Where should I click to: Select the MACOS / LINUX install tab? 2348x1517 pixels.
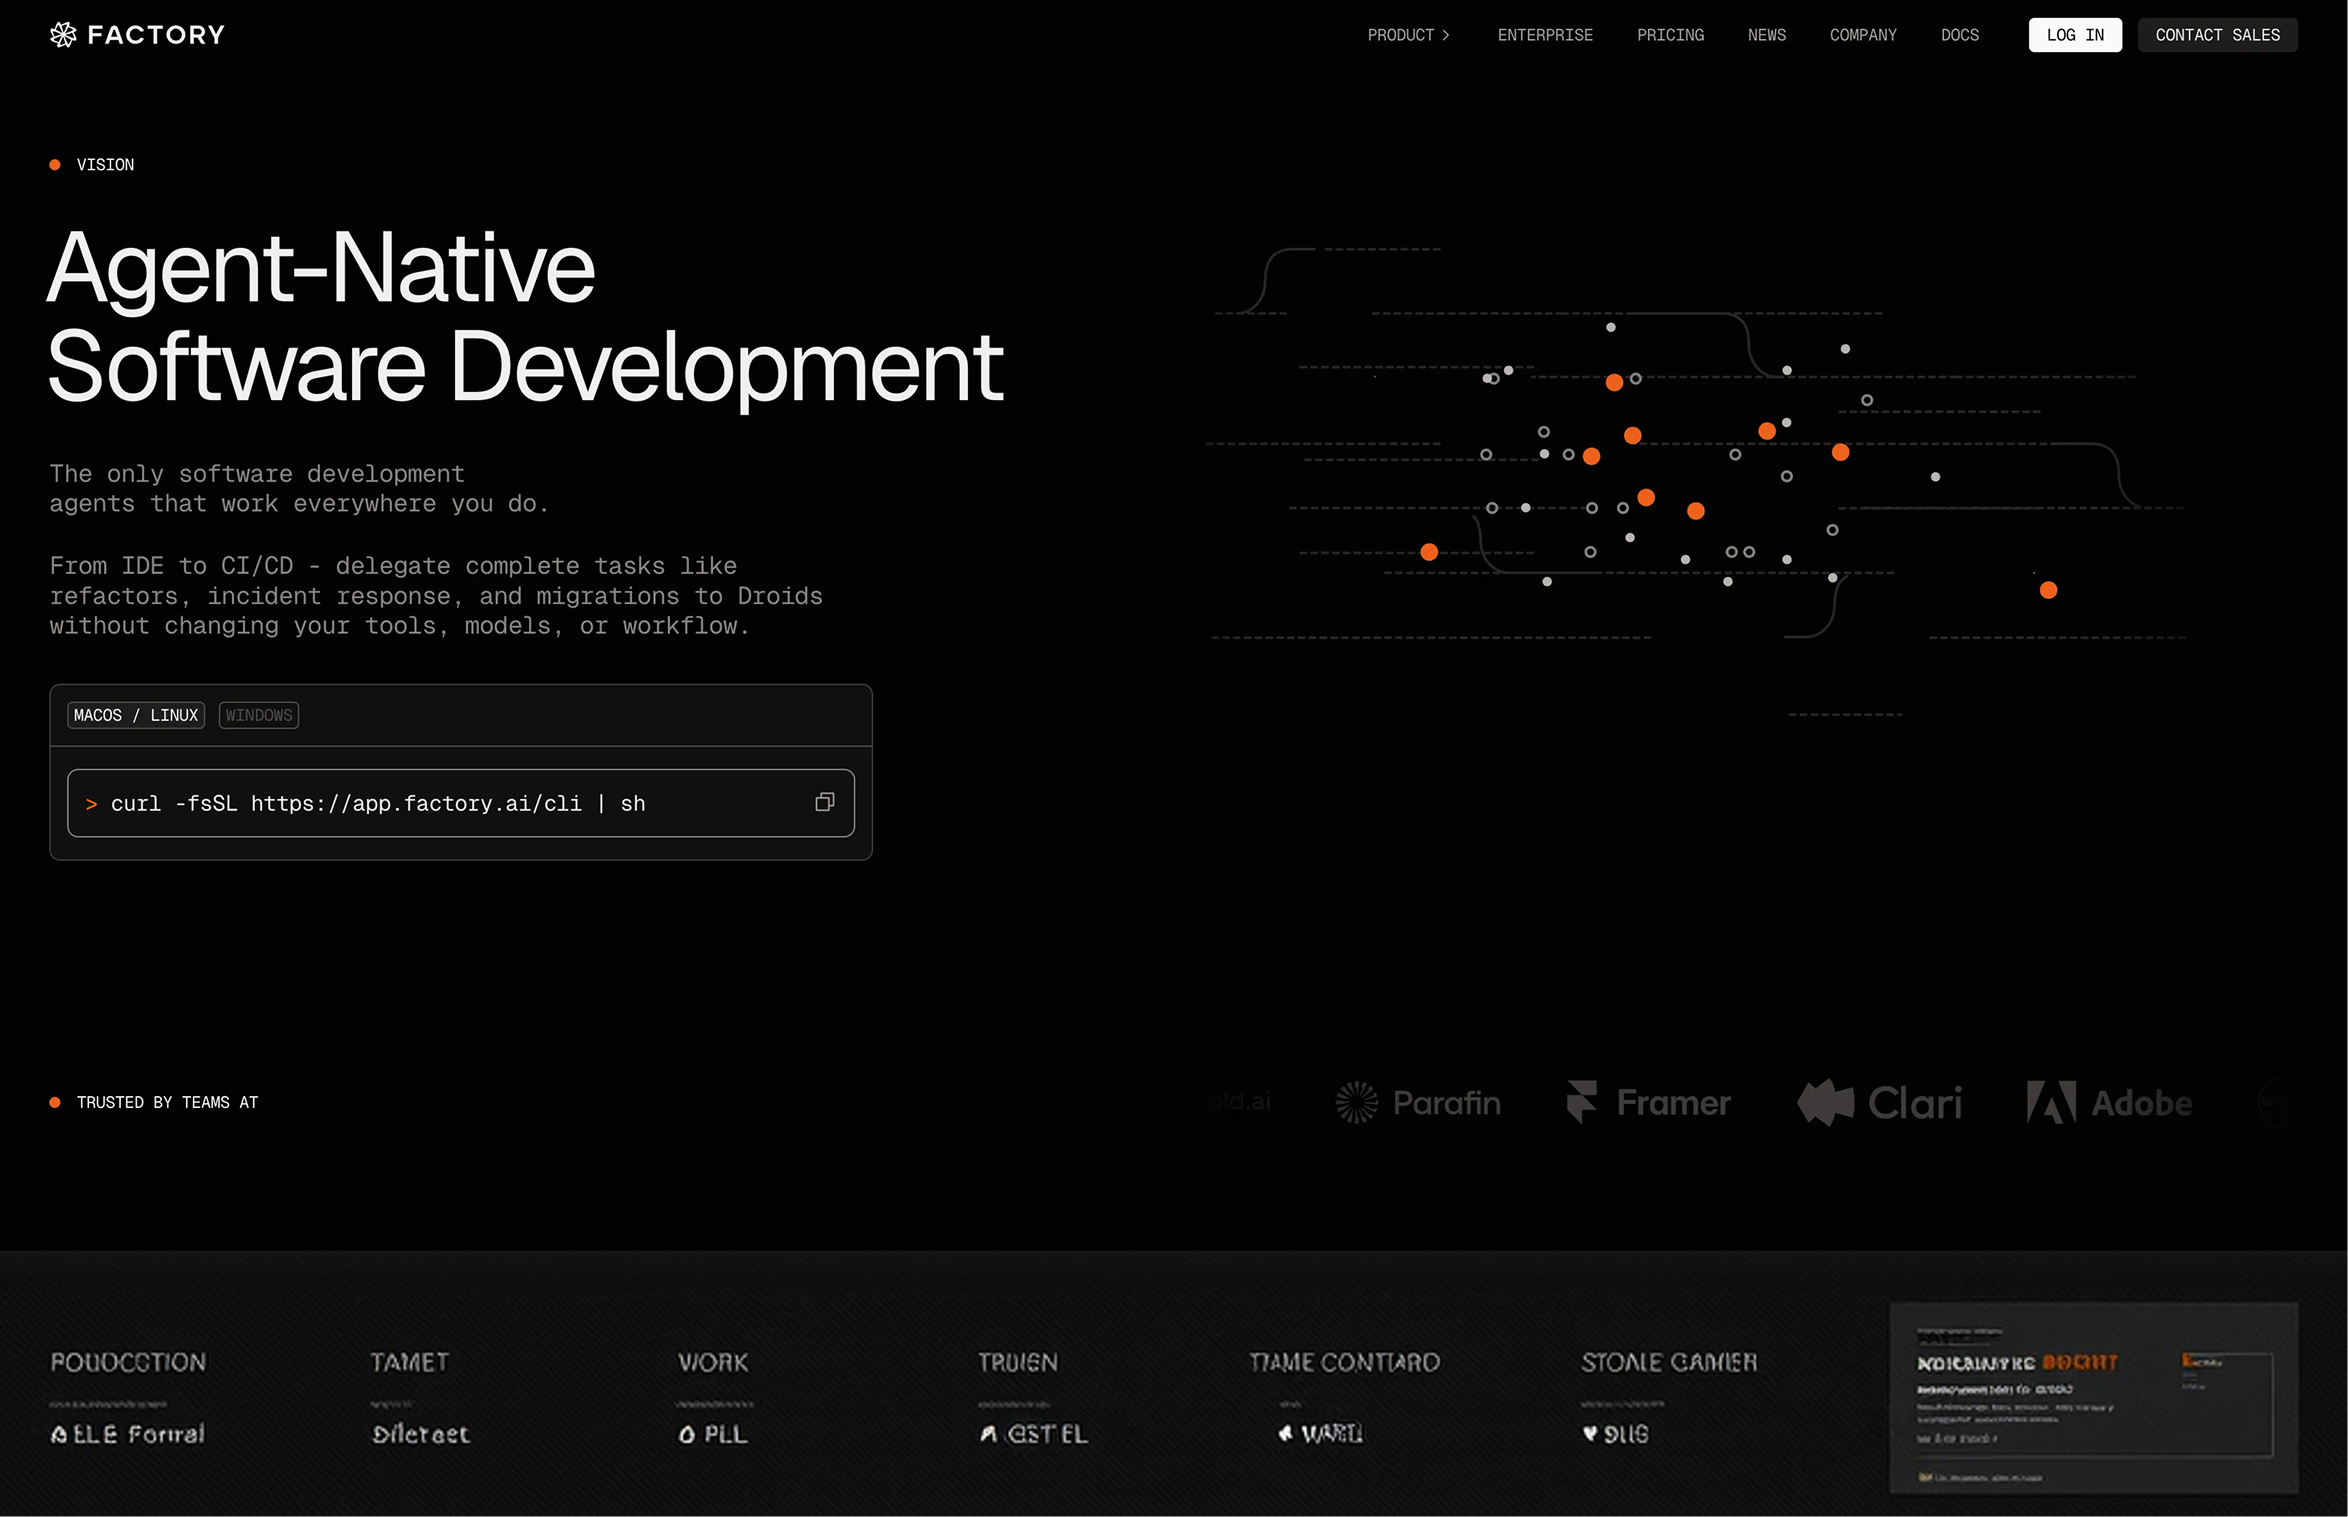(135, 714)
